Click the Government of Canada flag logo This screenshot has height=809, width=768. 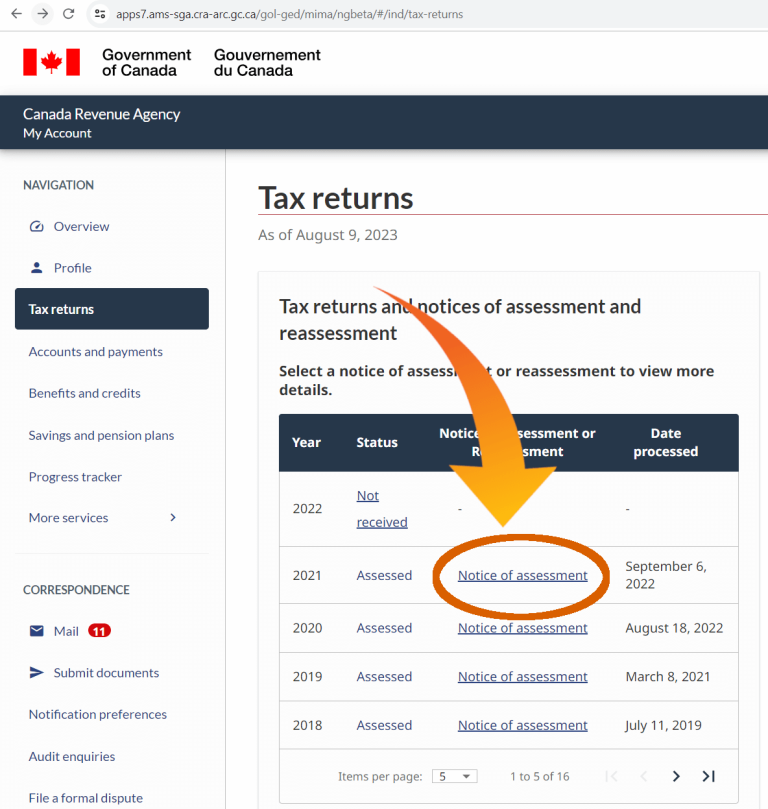click(x=51, y=62)
